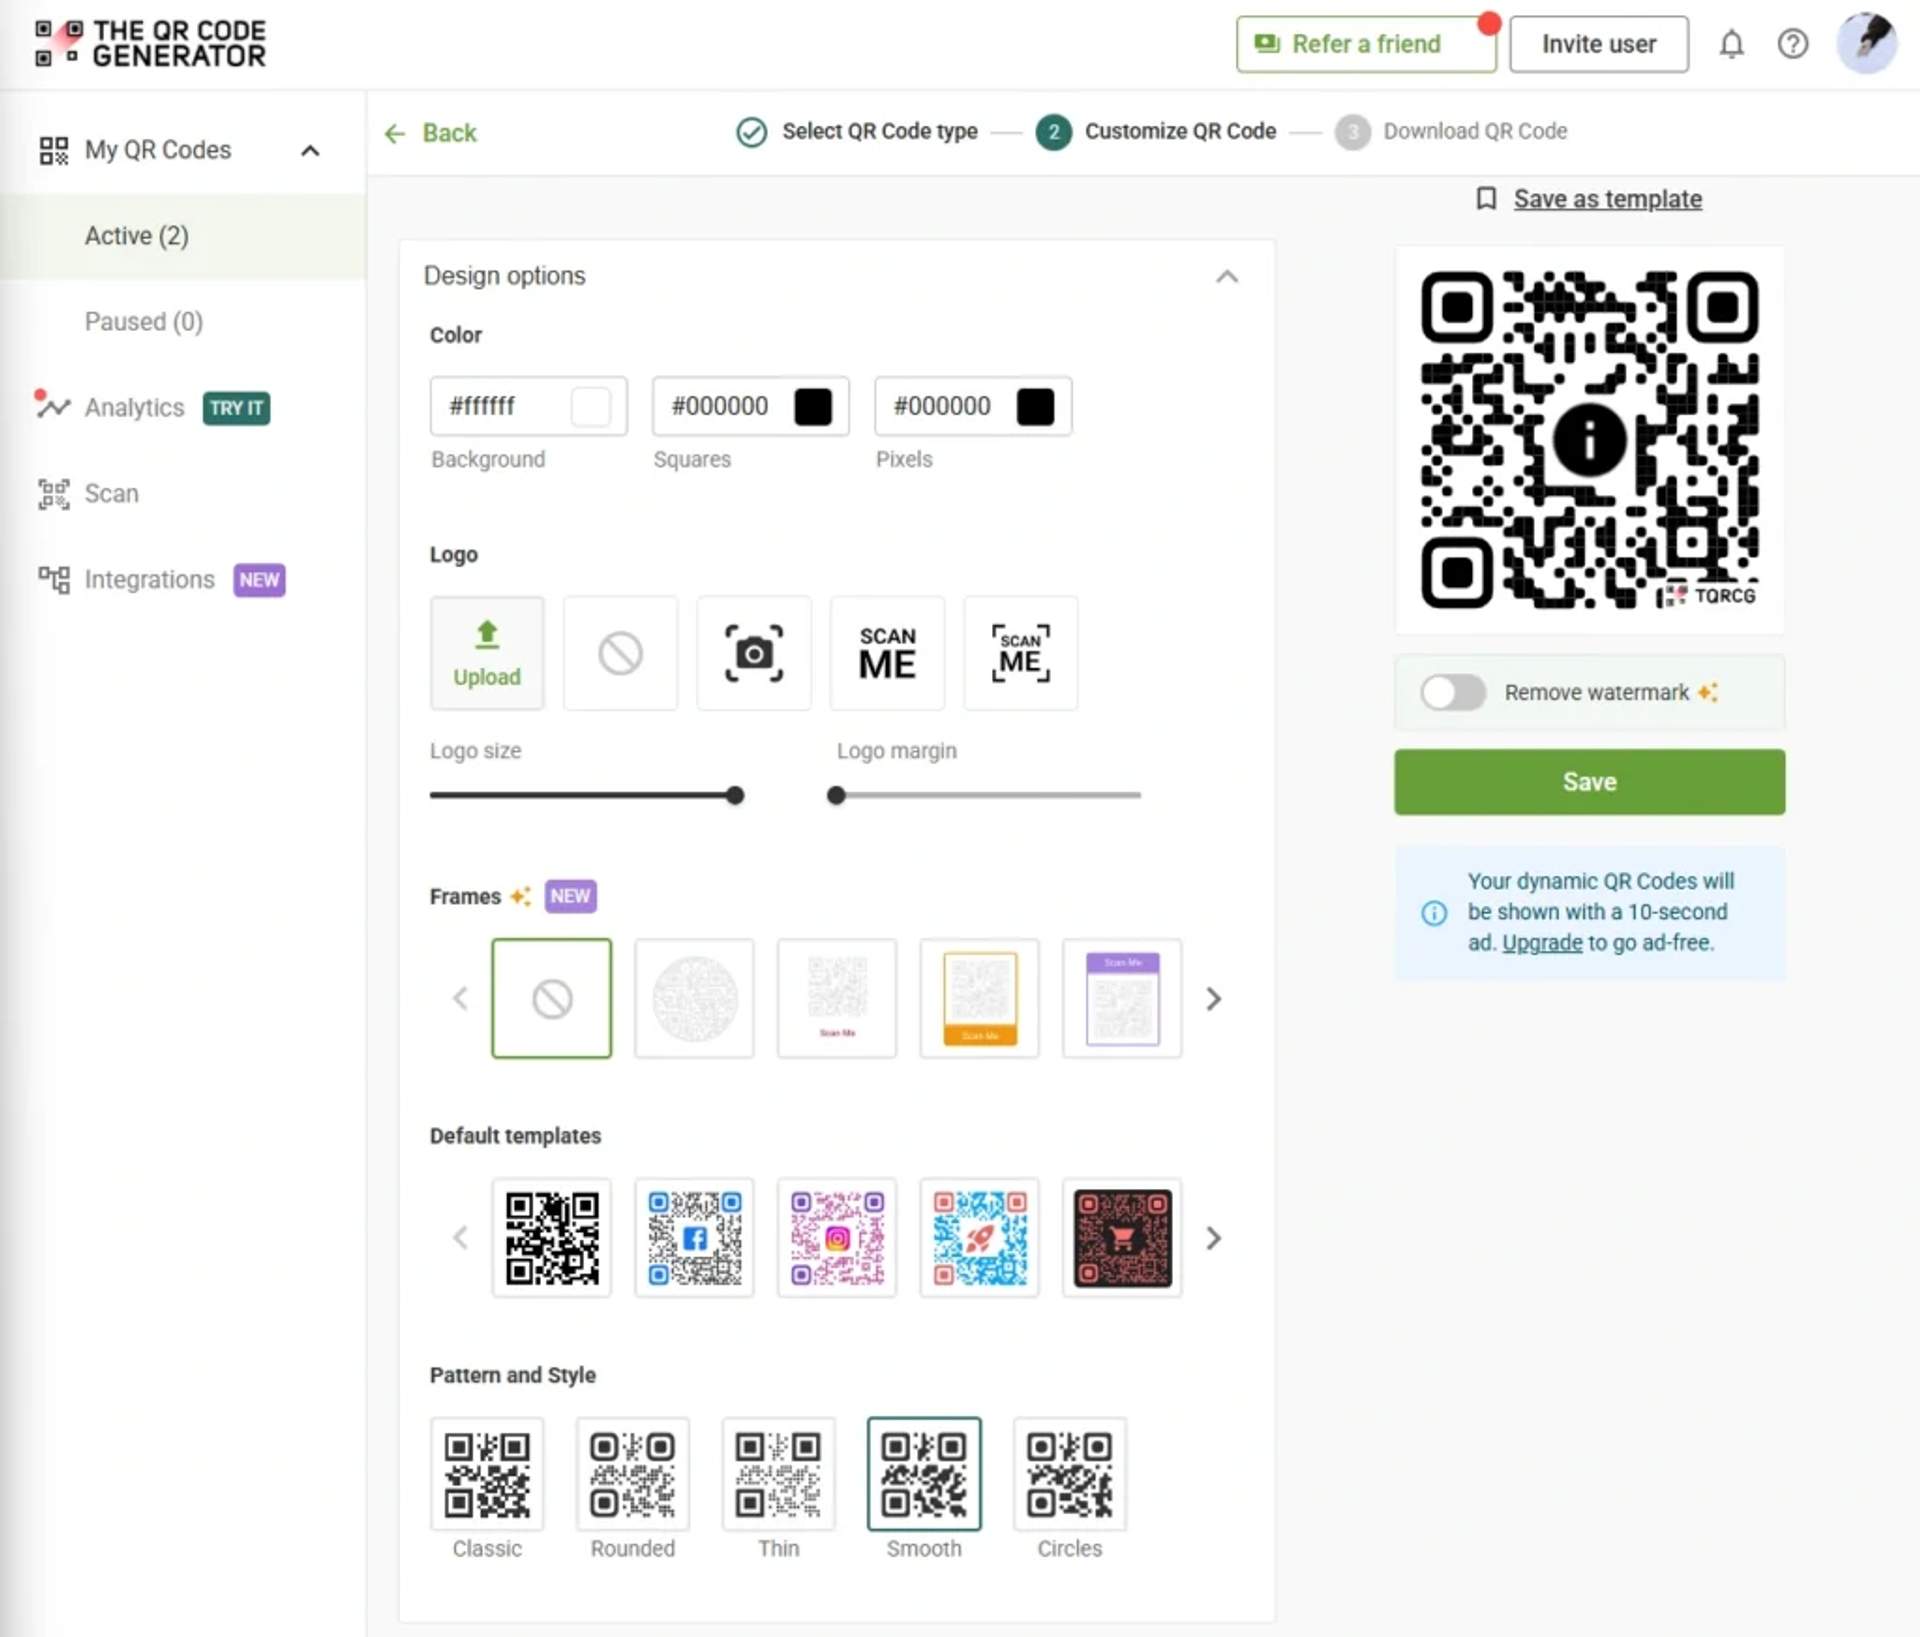Go to Select QR Code type step

click(x=857, y=131)
